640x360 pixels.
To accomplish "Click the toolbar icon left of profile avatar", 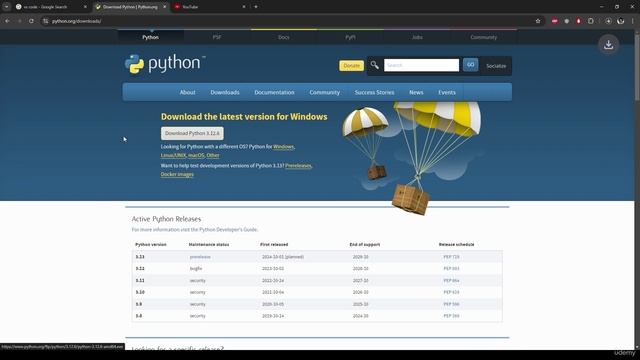I will pos(608,21).
